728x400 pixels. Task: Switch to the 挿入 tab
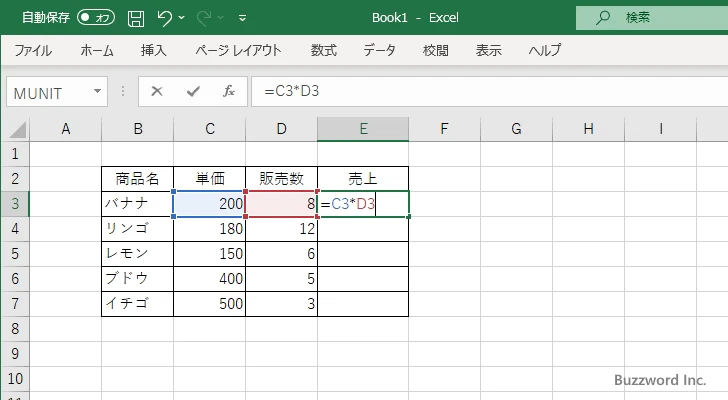(x=154, y=50)
